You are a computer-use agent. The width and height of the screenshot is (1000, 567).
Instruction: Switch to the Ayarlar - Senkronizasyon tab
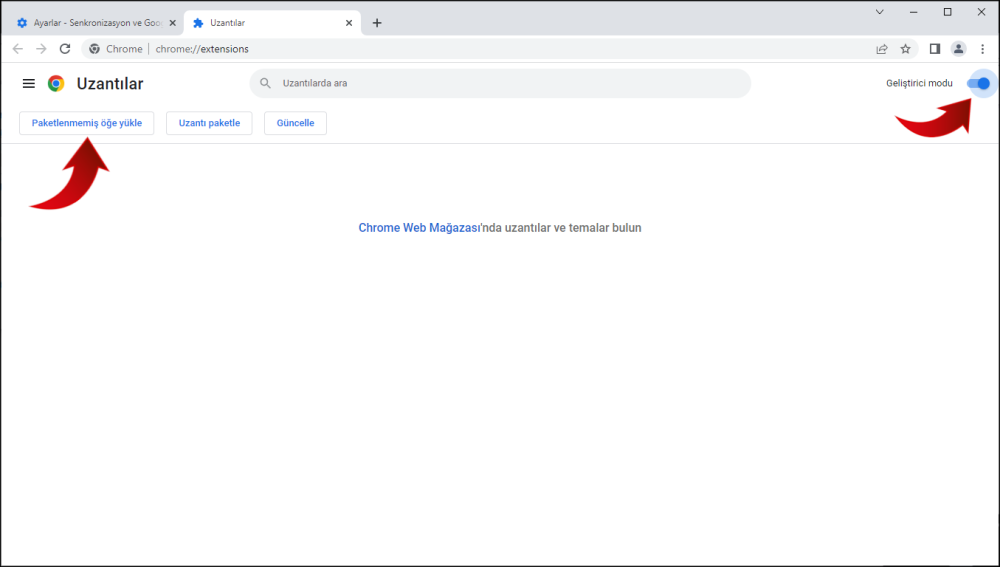click(x=94, y=23)
